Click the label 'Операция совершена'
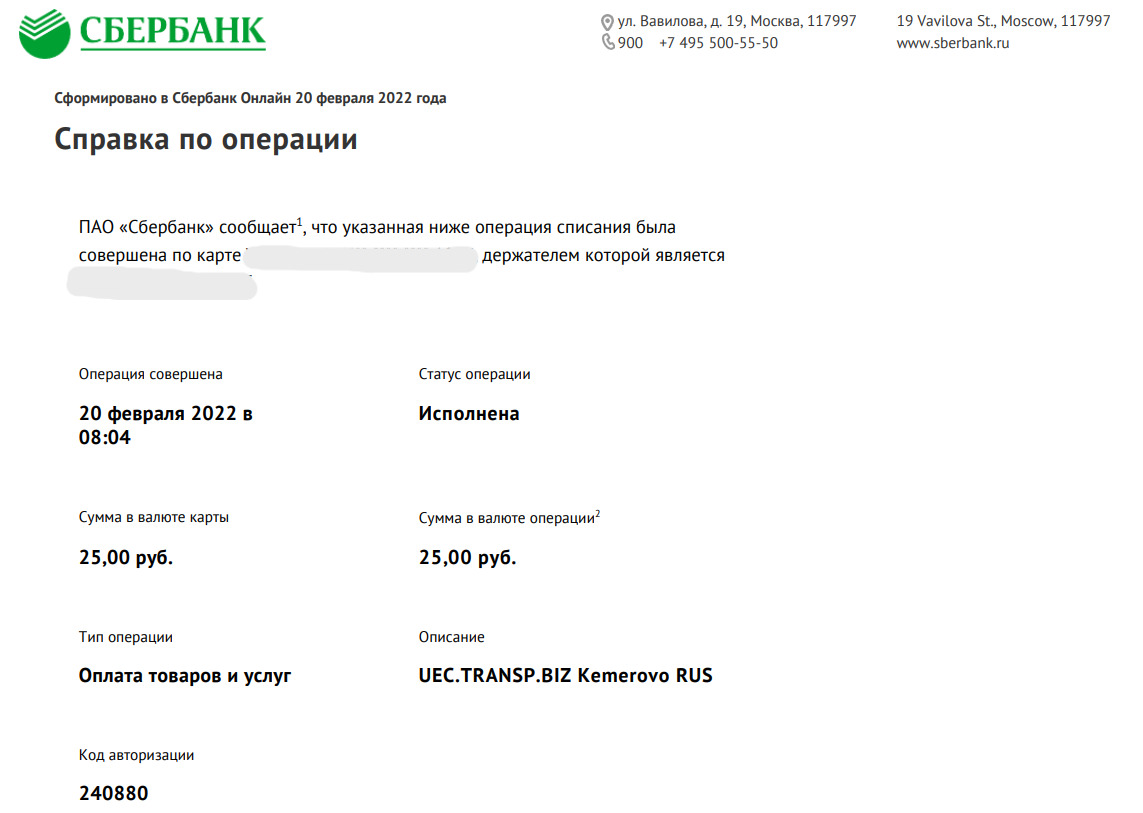Image resolution: width=1143 pixels, height=813 pixels. tap(150, 374)
